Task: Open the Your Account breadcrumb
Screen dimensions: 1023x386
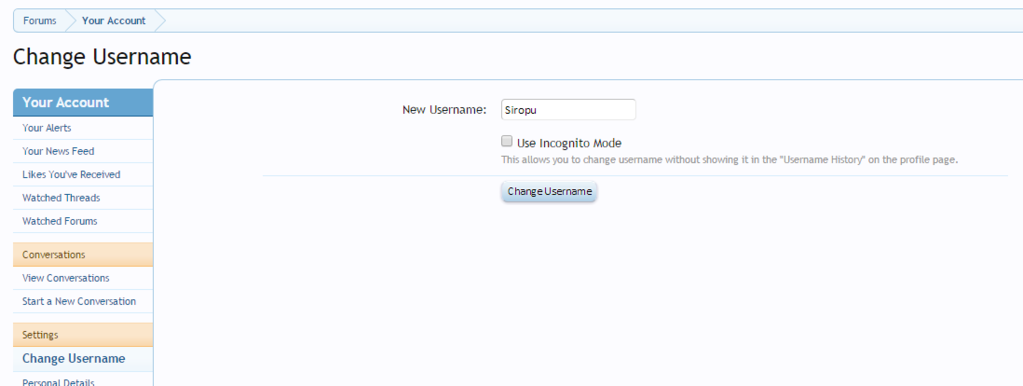Action: [114, 21]
